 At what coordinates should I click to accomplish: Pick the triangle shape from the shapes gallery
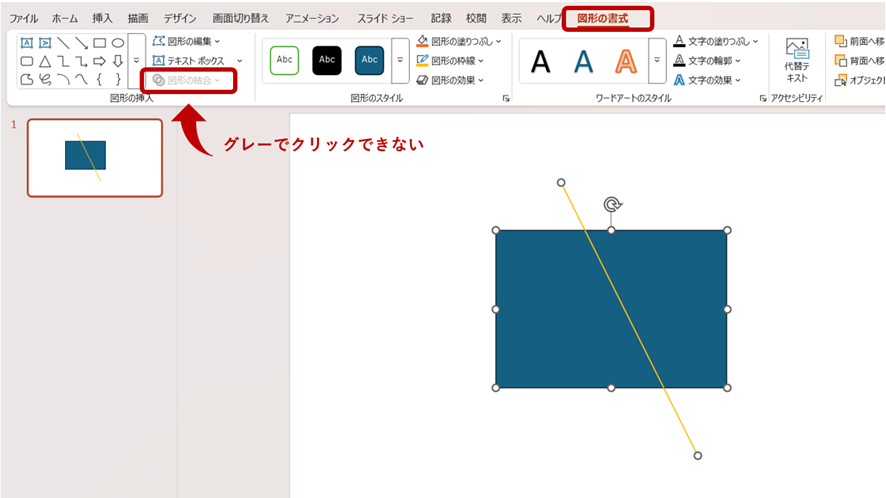(45, 61)
